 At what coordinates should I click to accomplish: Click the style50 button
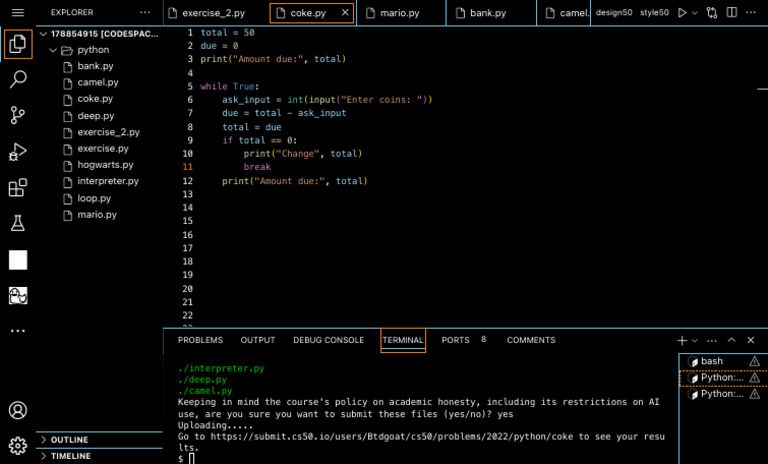[654, 13]
